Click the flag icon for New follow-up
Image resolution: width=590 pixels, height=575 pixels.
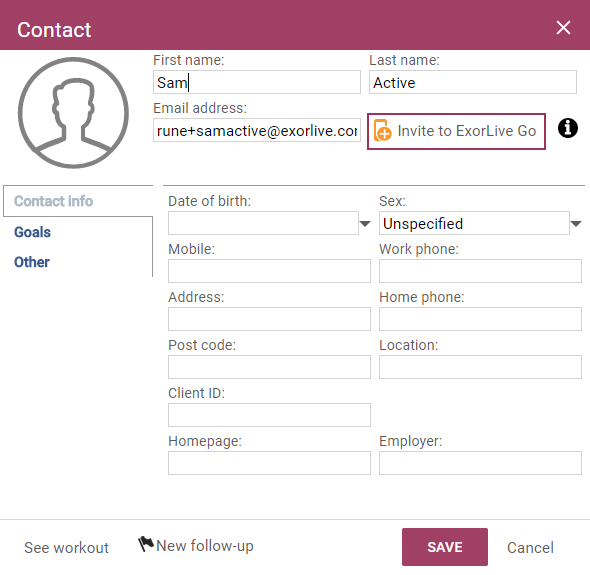point(146,544)
